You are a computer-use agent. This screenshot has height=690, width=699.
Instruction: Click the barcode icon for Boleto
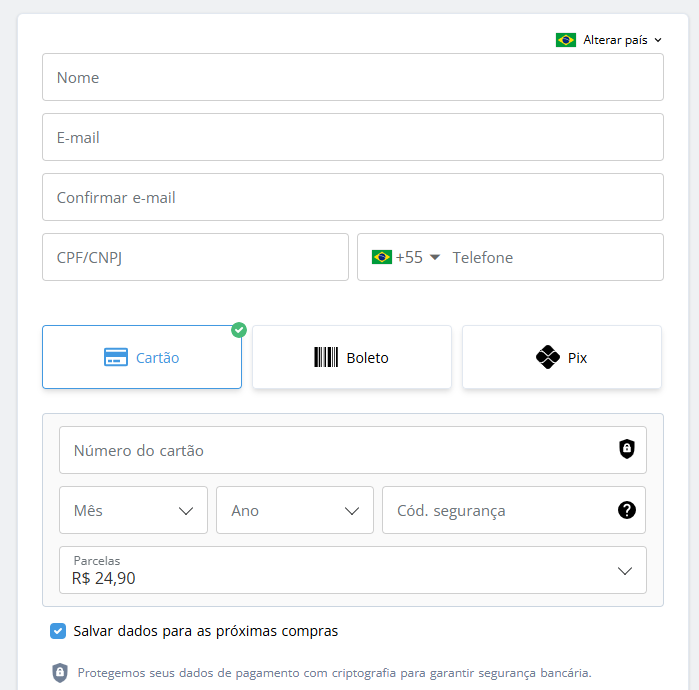(x=326, y=357)
